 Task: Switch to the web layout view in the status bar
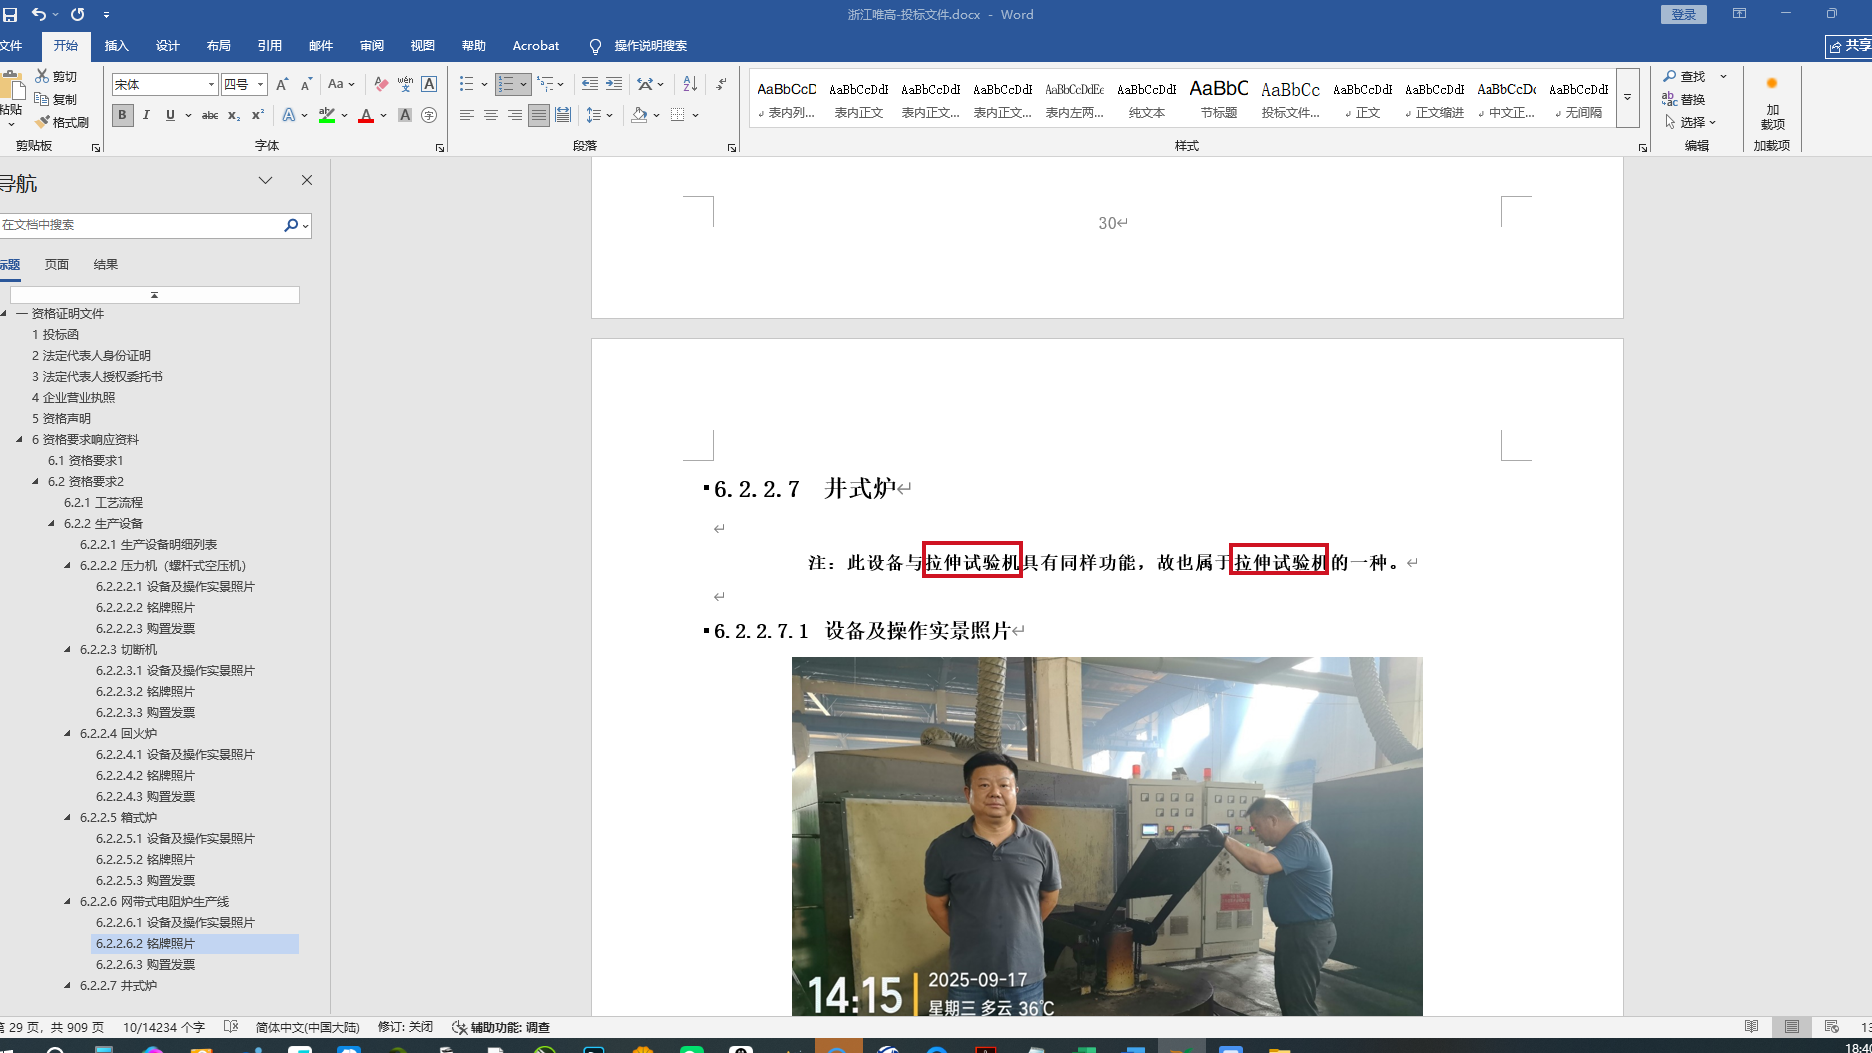pos(1831,1027)
